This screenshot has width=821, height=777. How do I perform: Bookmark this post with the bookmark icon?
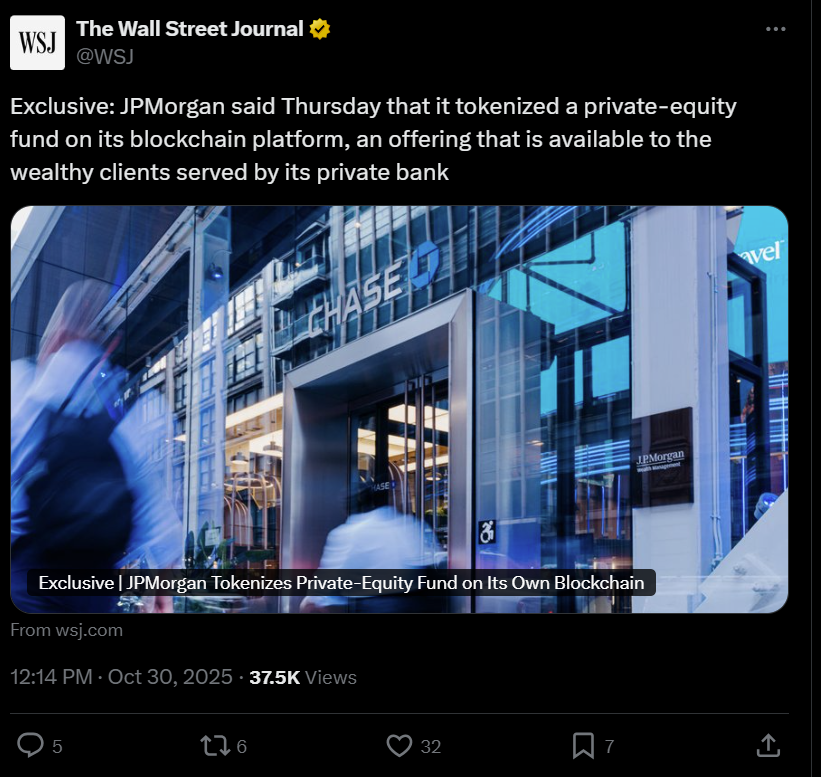coord(583,744)
